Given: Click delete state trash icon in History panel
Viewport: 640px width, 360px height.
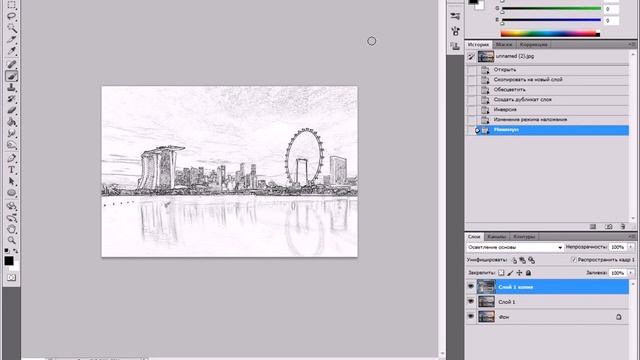Looking at the screenshot, I should (623, 227).
